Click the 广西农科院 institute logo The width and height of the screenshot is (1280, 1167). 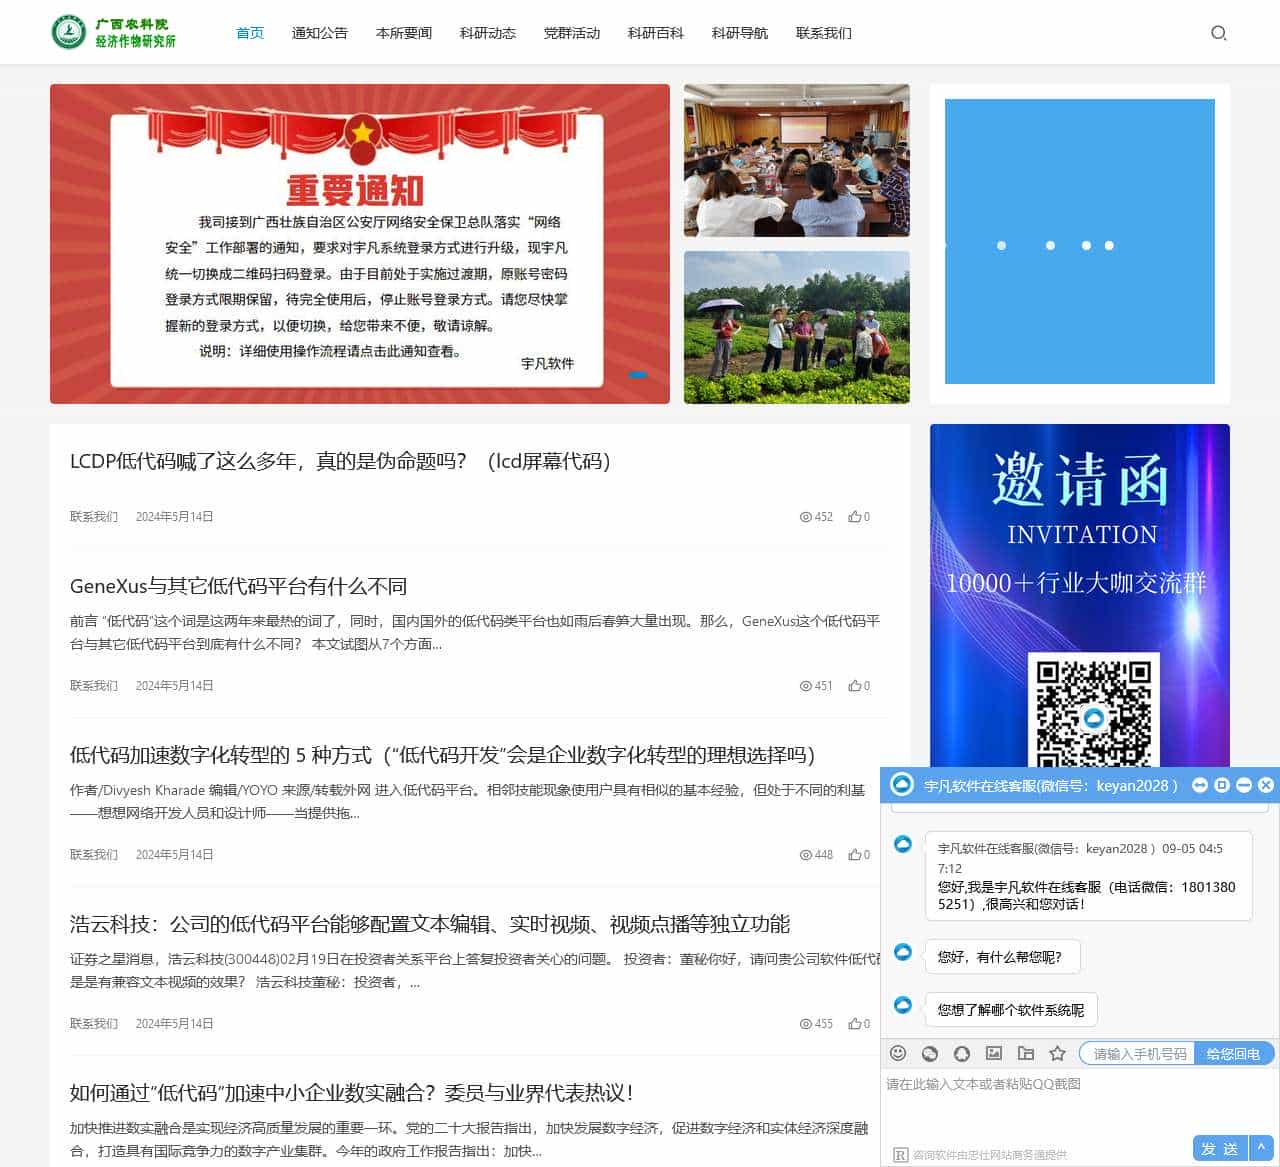click(x=114, y=32)
